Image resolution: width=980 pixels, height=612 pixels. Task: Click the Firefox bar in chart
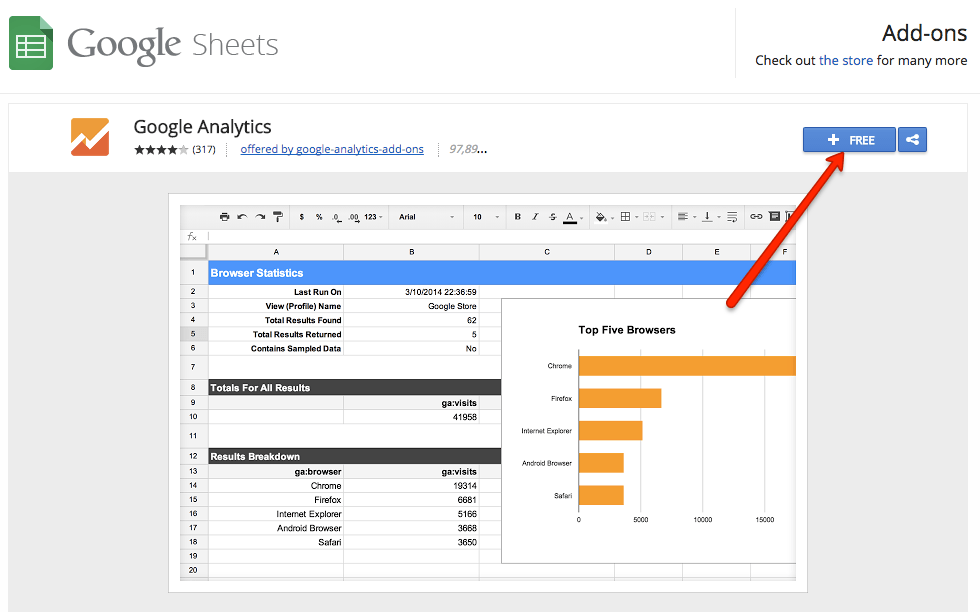coord(620,398)
